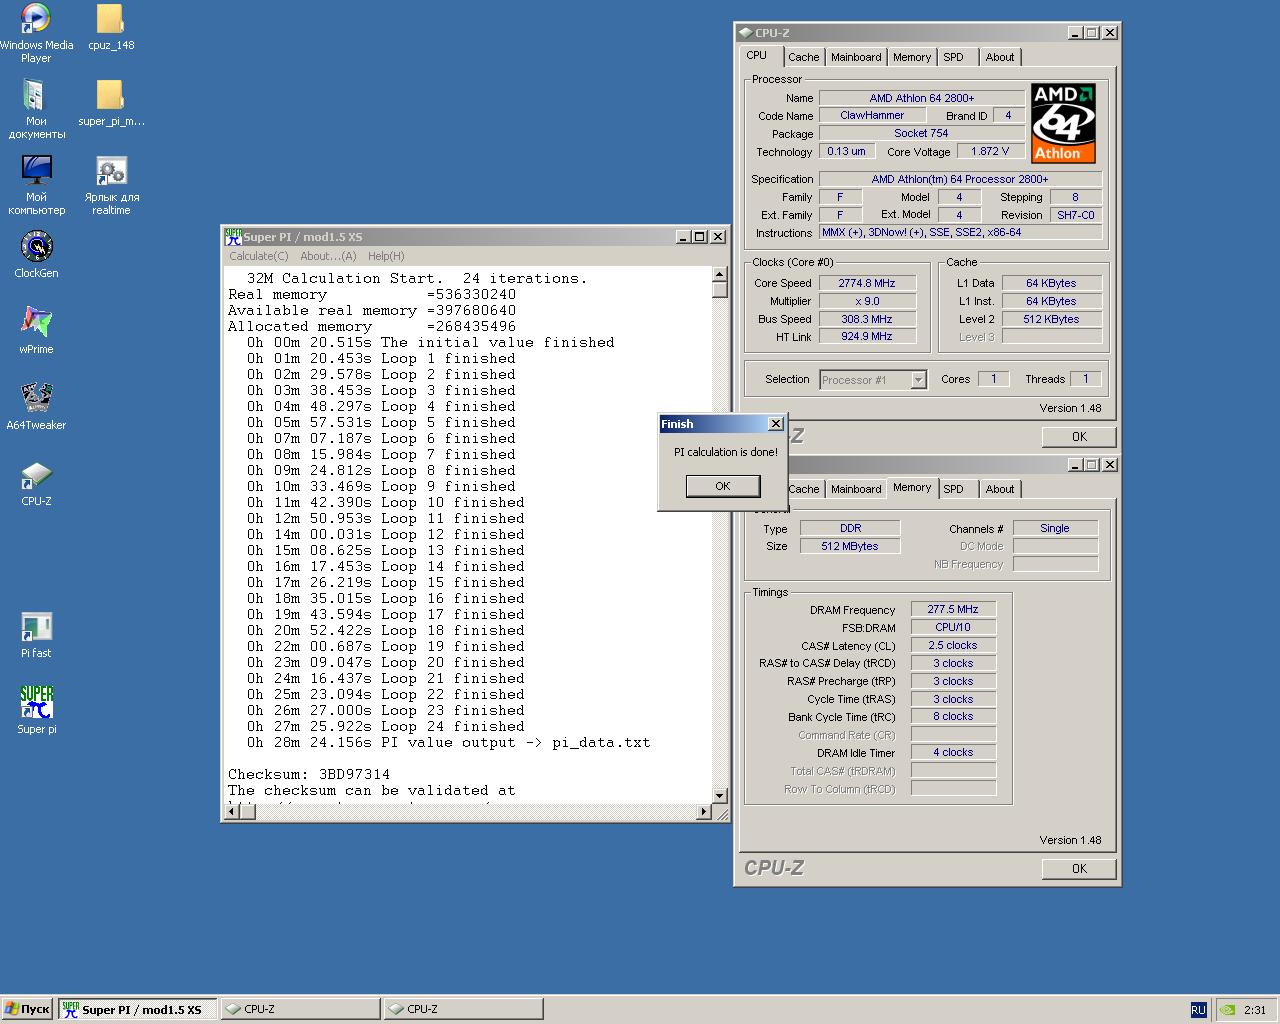
Task: Expand the Processor #1 selection dropdown
Action: click(x=918, y=380)
